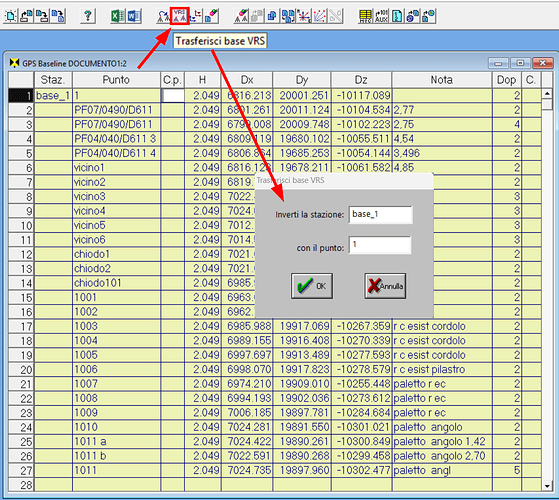Image resolution: width=559 pixels, height=500 pixels.
Task: Click the Inverti la stazione input field
Action: click(x=380, y=215)
